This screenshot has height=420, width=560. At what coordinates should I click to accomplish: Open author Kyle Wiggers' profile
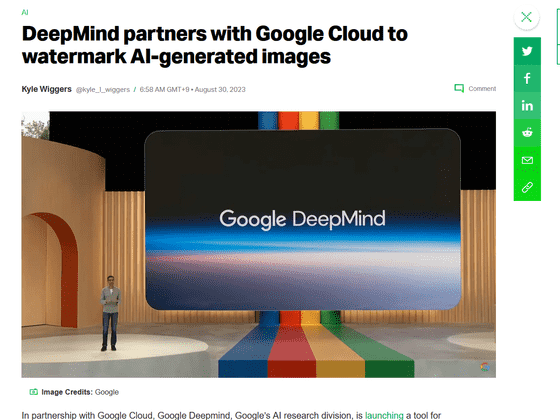[46, 89]
